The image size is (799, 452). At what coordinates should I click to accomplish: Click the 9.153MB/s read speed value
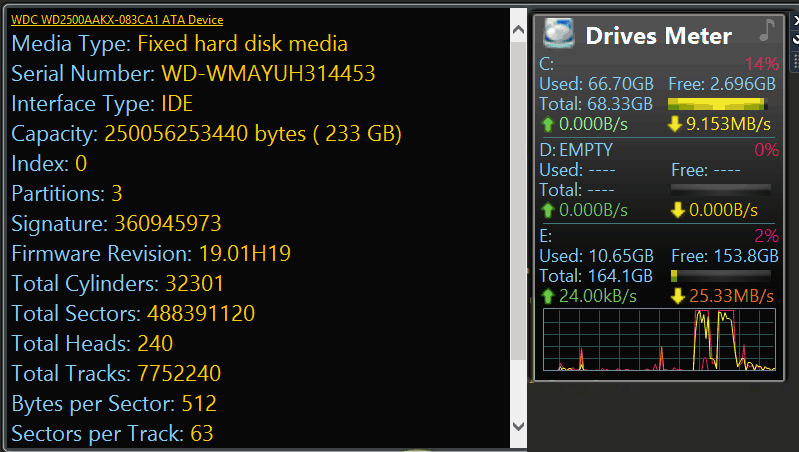[x=728, y=124]
